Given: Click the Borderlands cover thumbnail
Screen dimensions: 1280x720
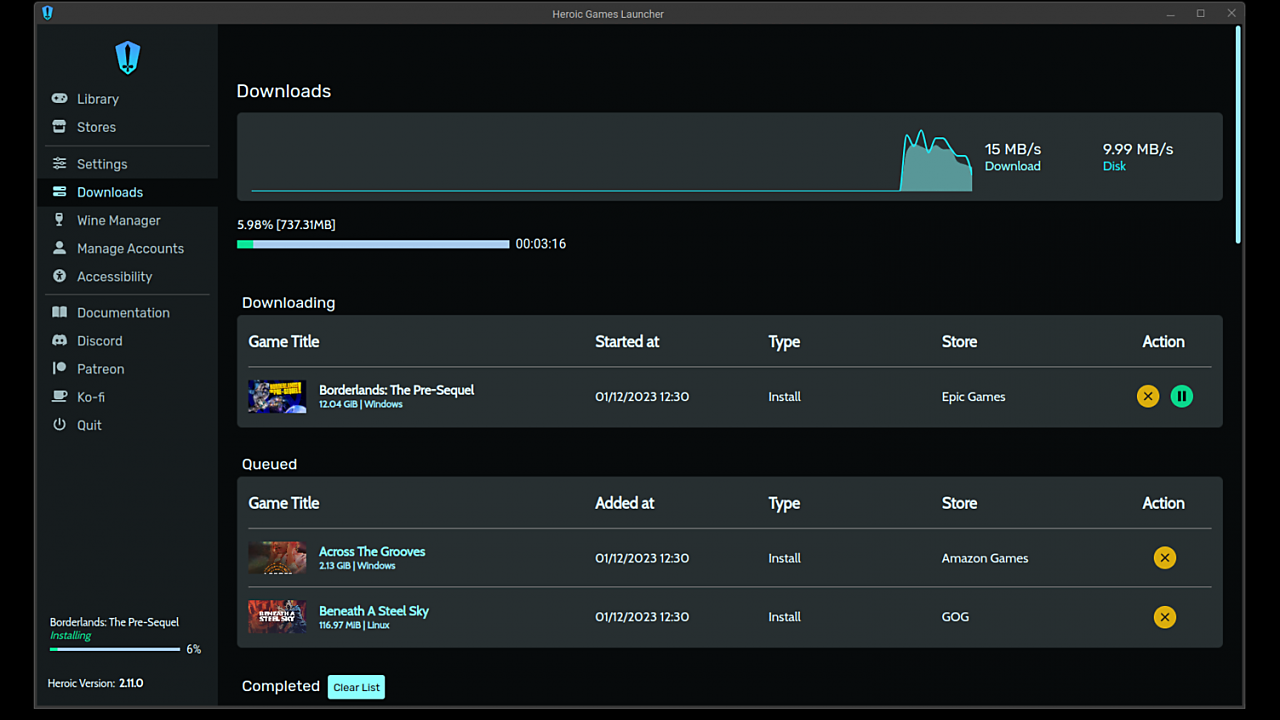Looking at the screenshot, I should click(x=277, y=396).
